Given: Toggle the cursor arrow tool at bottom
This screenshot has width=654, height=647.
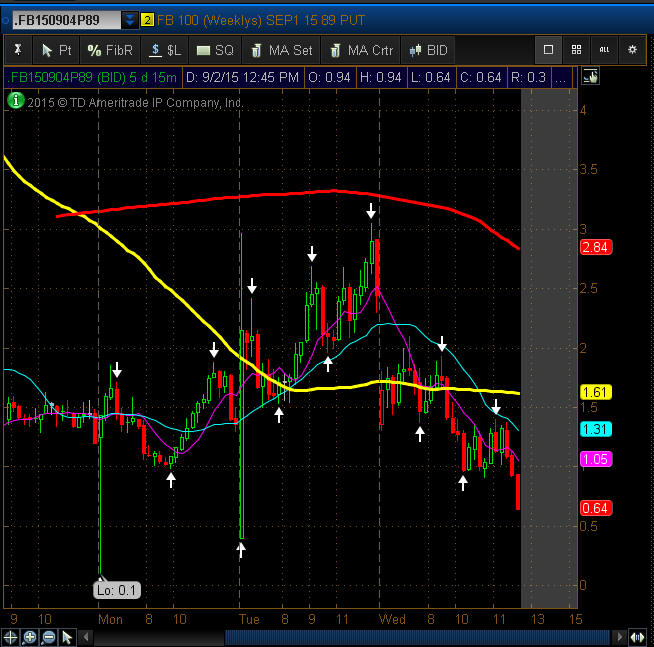Looking at the screenshot, I should pyautogui.click(x=67, y=637).
